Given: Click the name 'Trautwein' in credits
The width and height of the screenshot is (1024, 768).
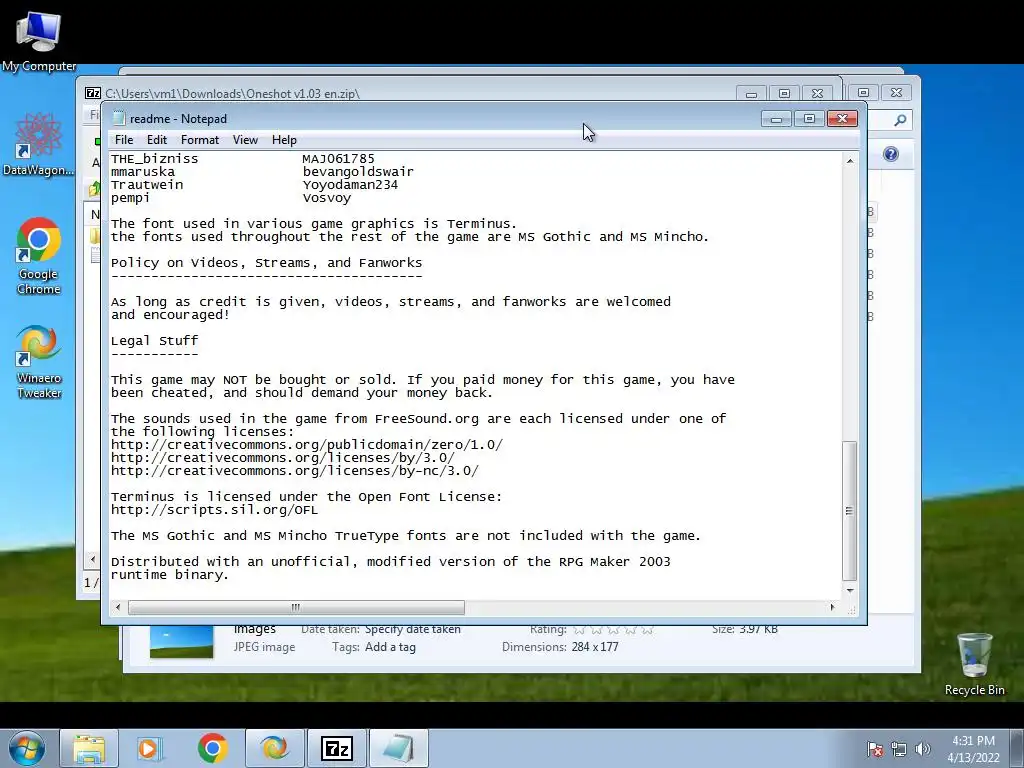Looking at the screenshot, I should [147, 185].
